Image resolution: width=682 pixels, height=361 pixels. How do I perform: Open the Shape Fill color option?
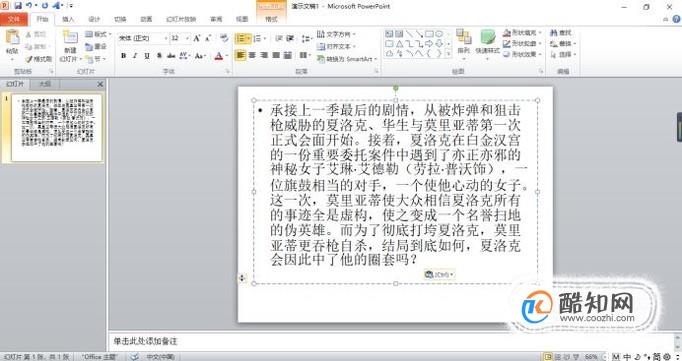522,33
